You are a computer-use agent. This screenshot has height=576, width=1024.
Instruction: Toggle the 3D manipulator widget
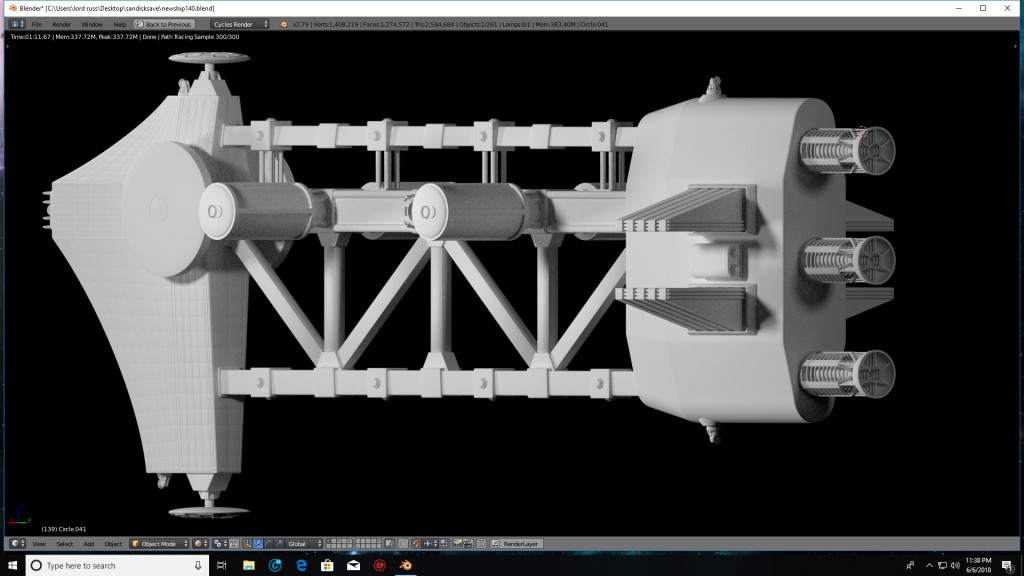(246, 543)
